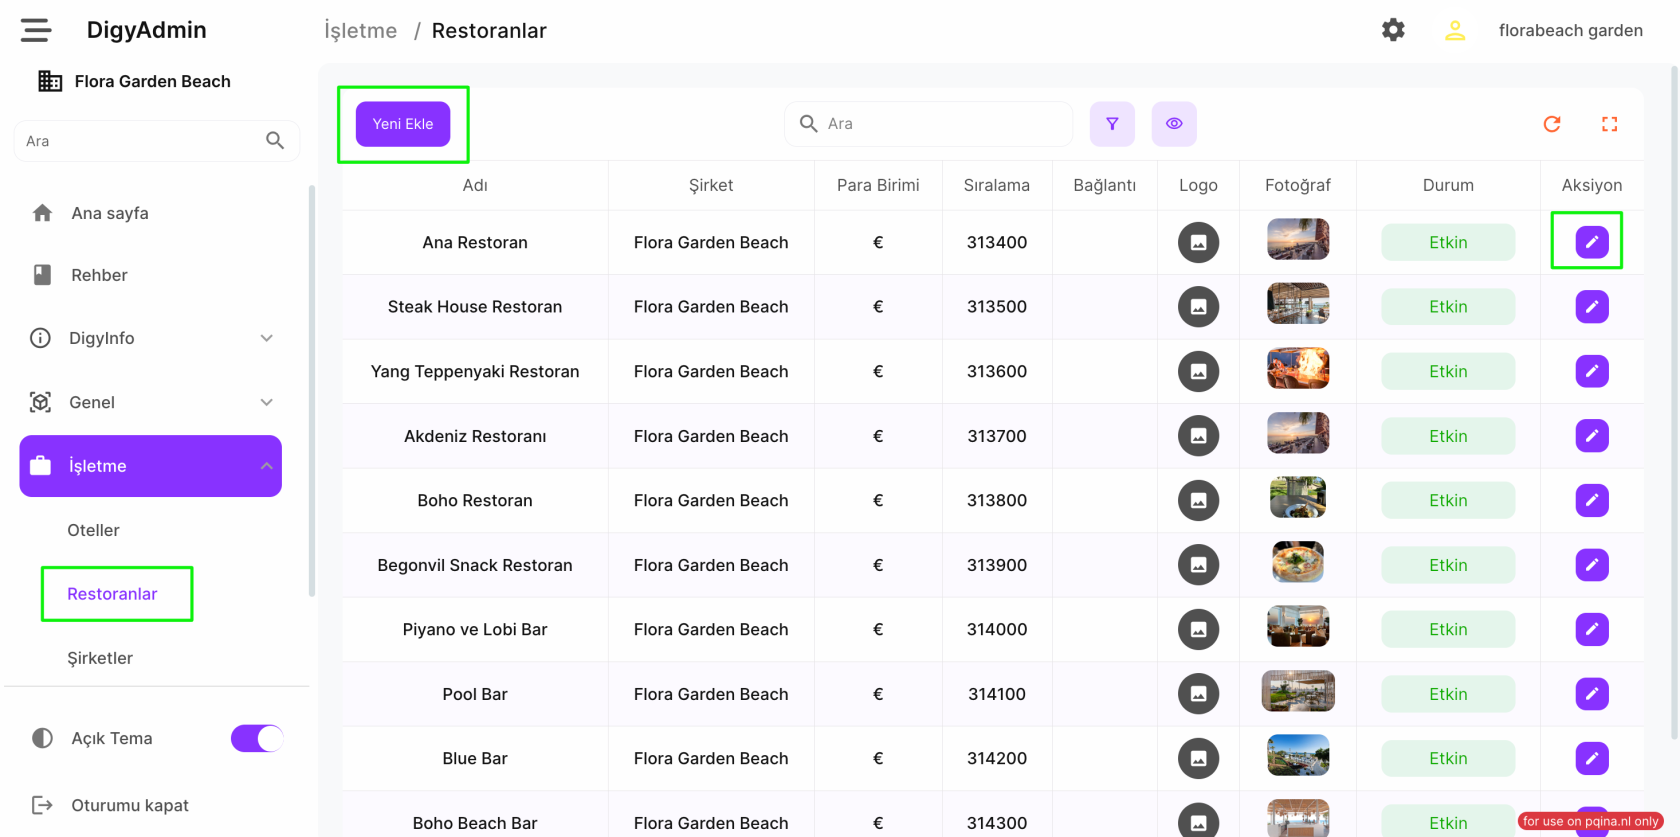Viewport: 1680px width, 837px height.
Task: Click logo placeholder icon for Boho Restoran
Action: point(1198,500)
